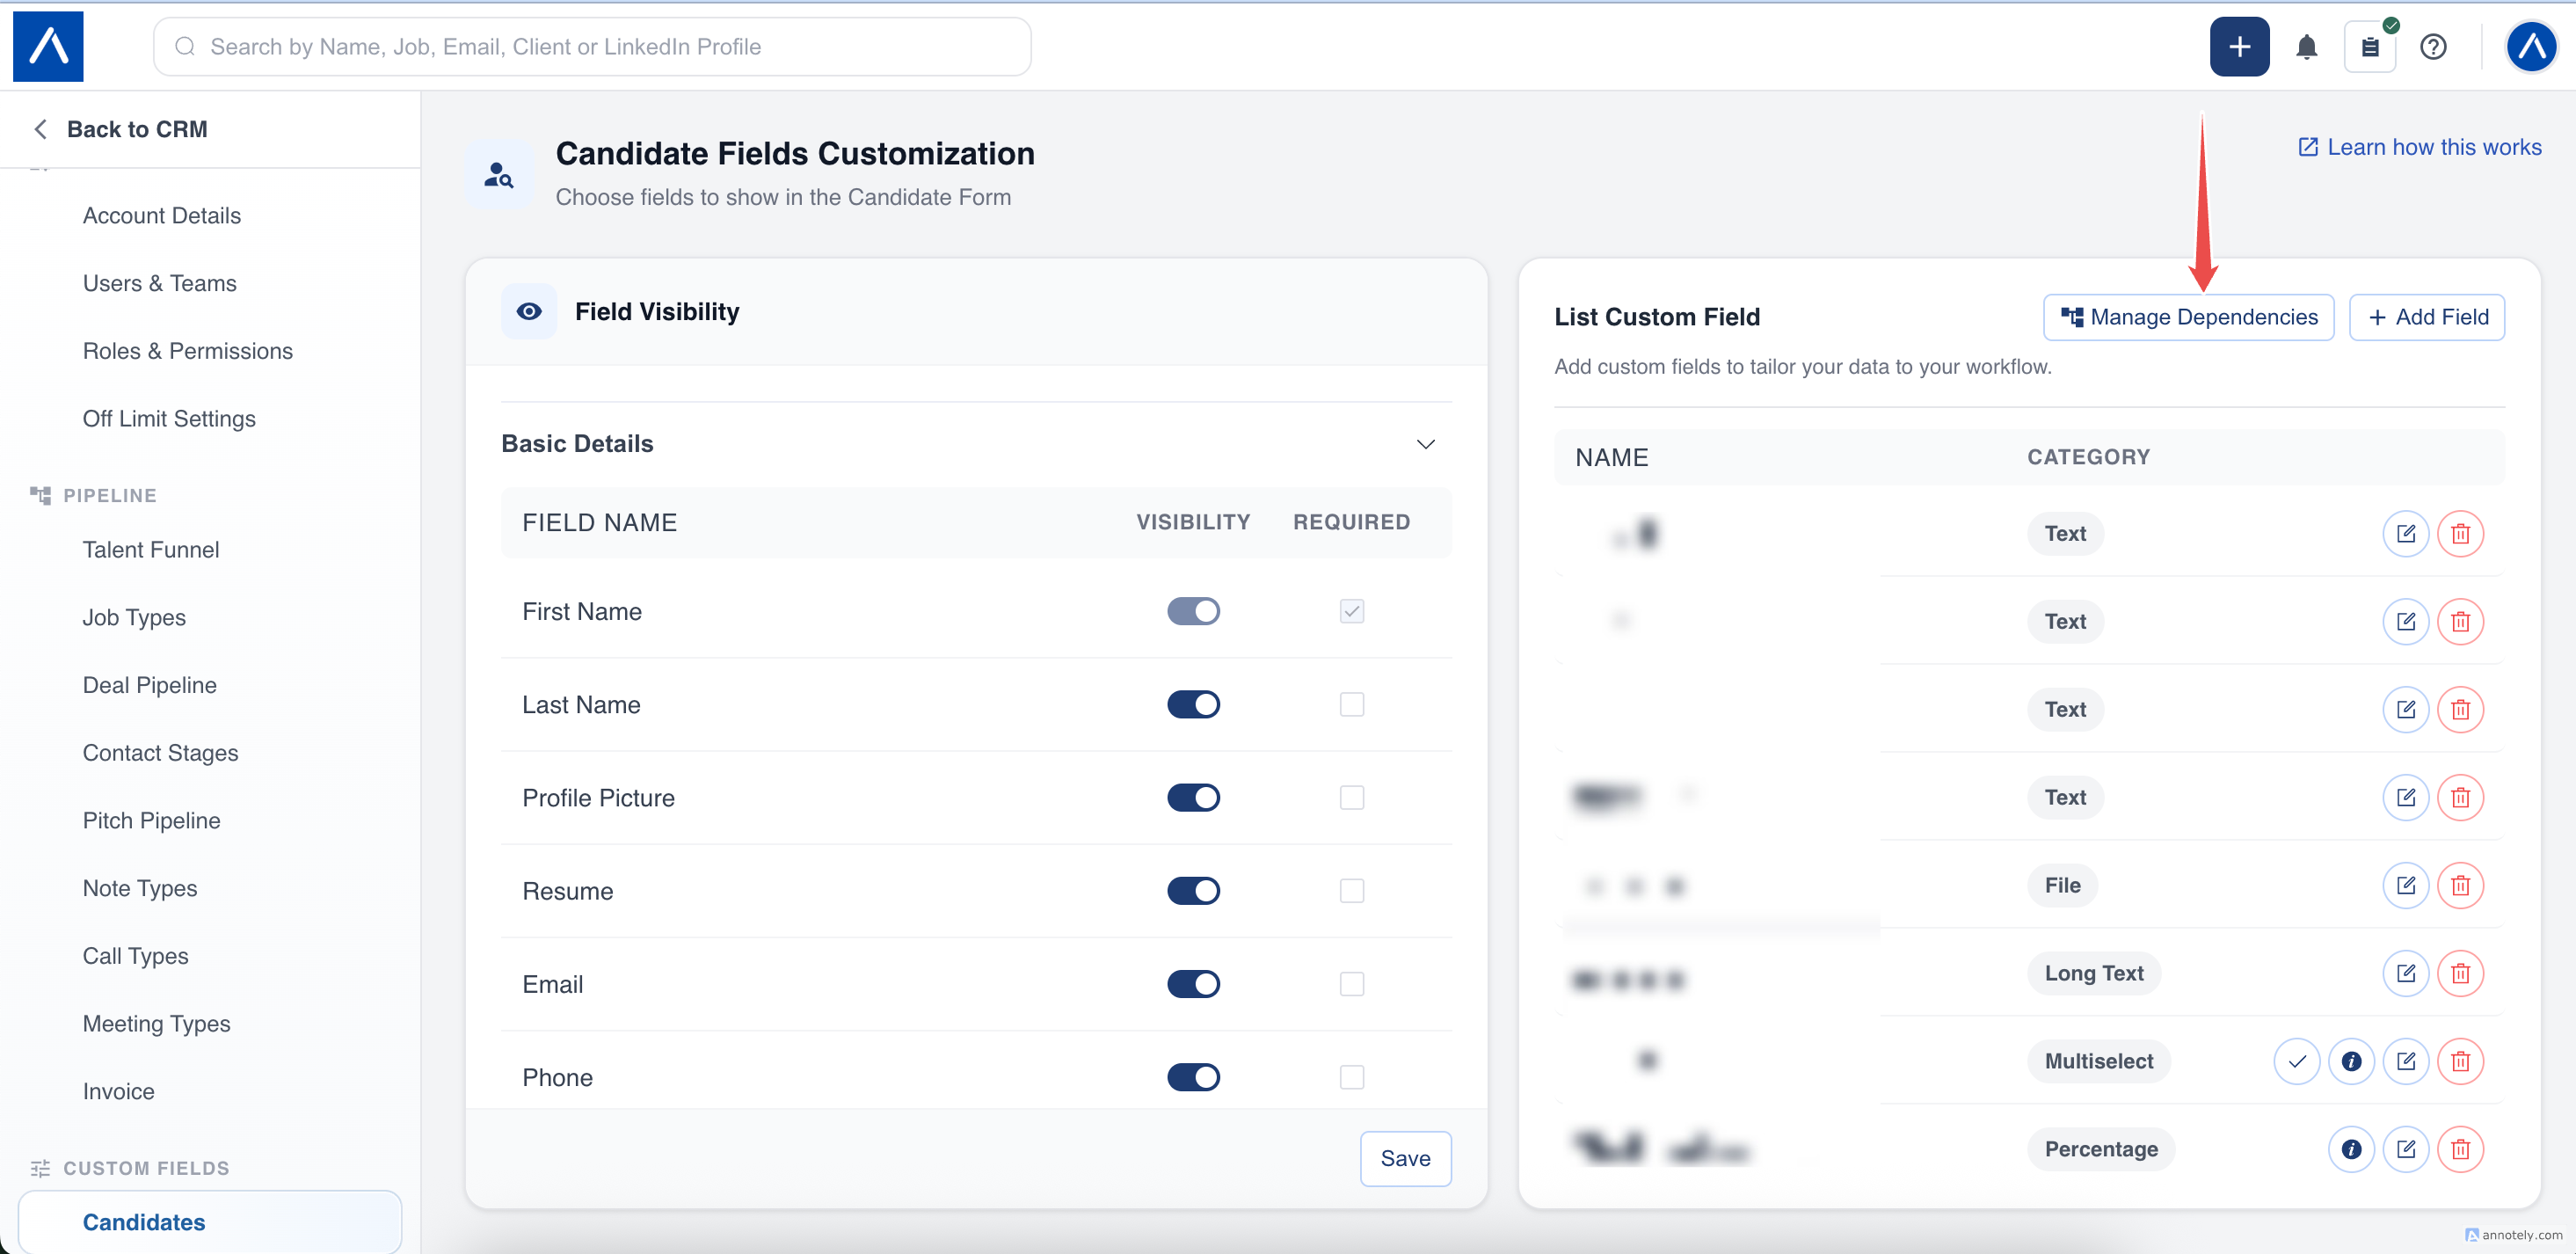Go to Contact Stages

point(161,752)
